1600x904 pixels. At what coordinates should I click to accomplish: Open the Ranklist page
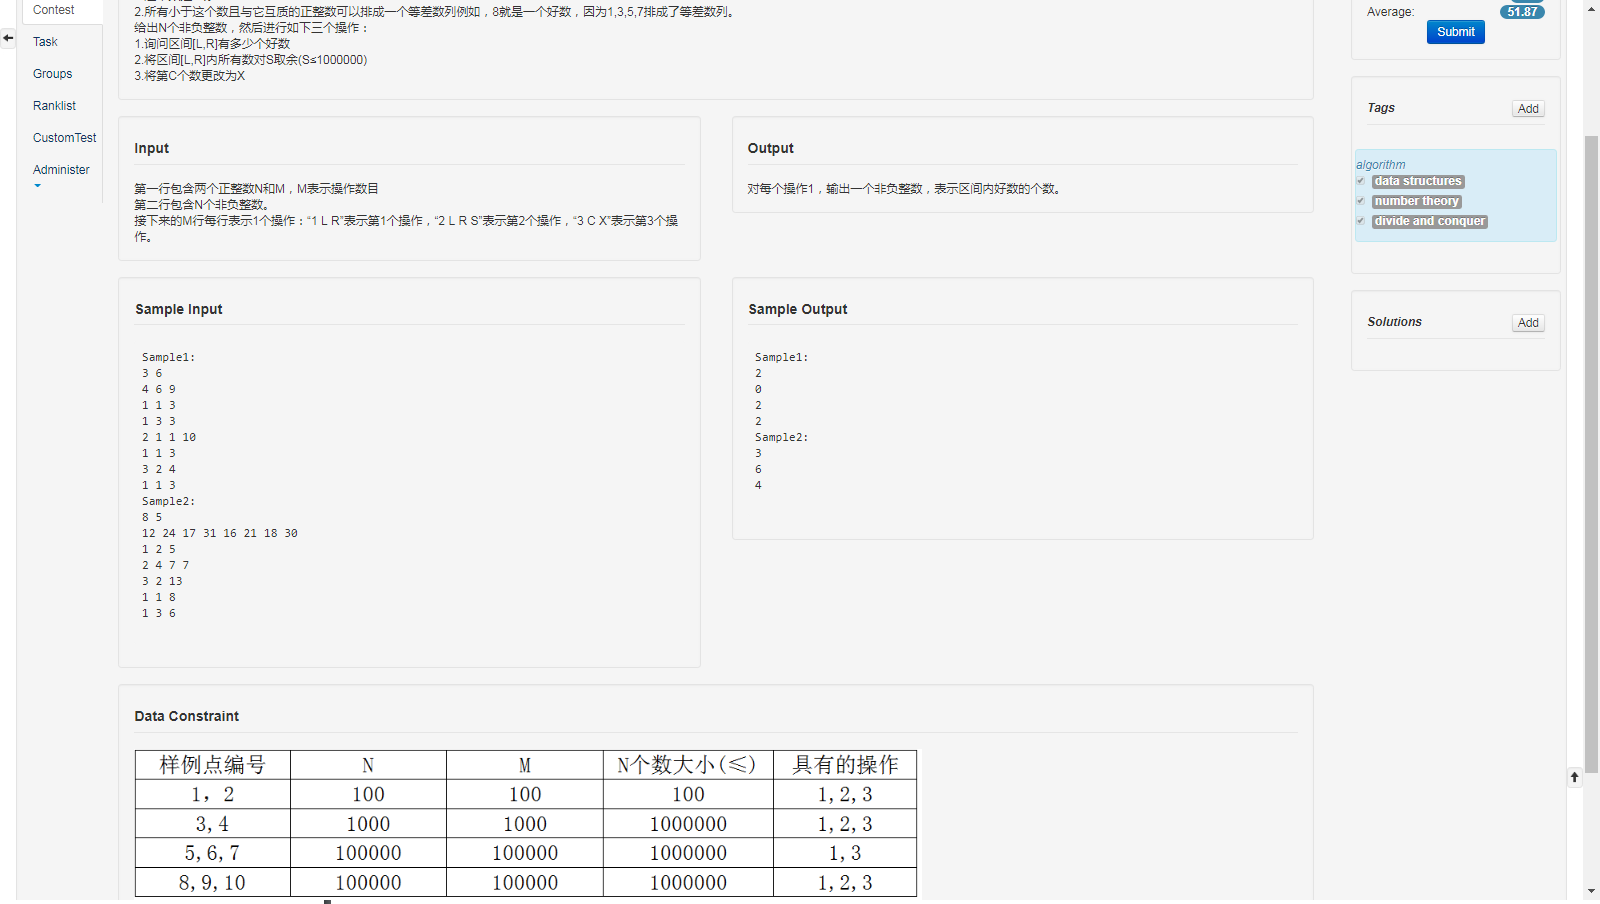tap(54, 106)
